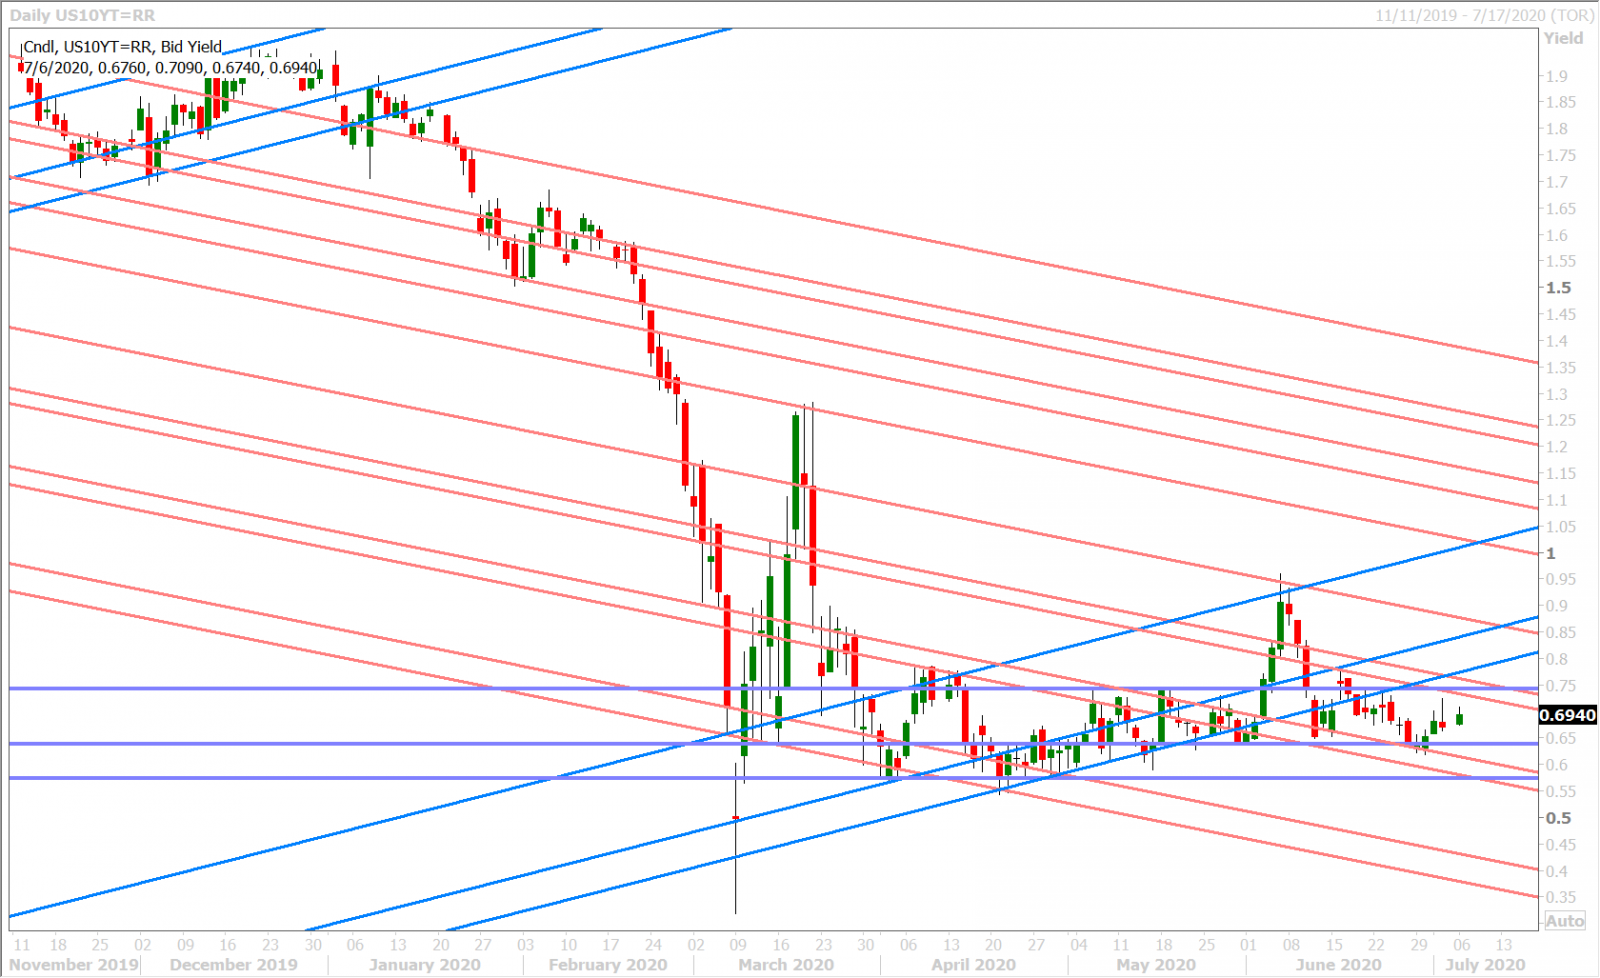Click the 0.6 yield axis label
The width and height of the screenshot is (1600, 978).
point(1556,765)
